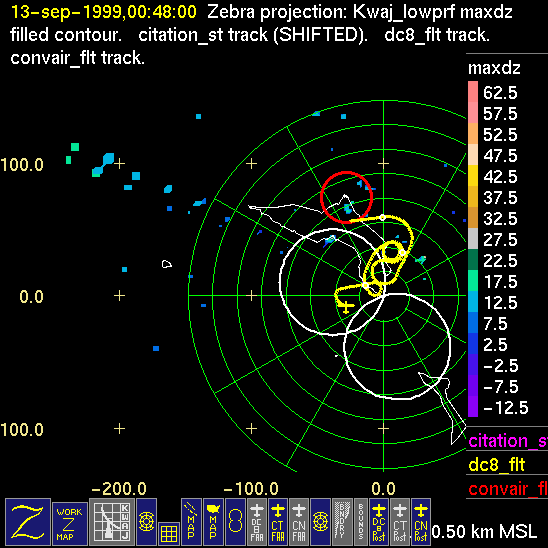Click the WORK Z MAP icon
Viewport: 548px width, 548px height.
click(x=70, y=524)
